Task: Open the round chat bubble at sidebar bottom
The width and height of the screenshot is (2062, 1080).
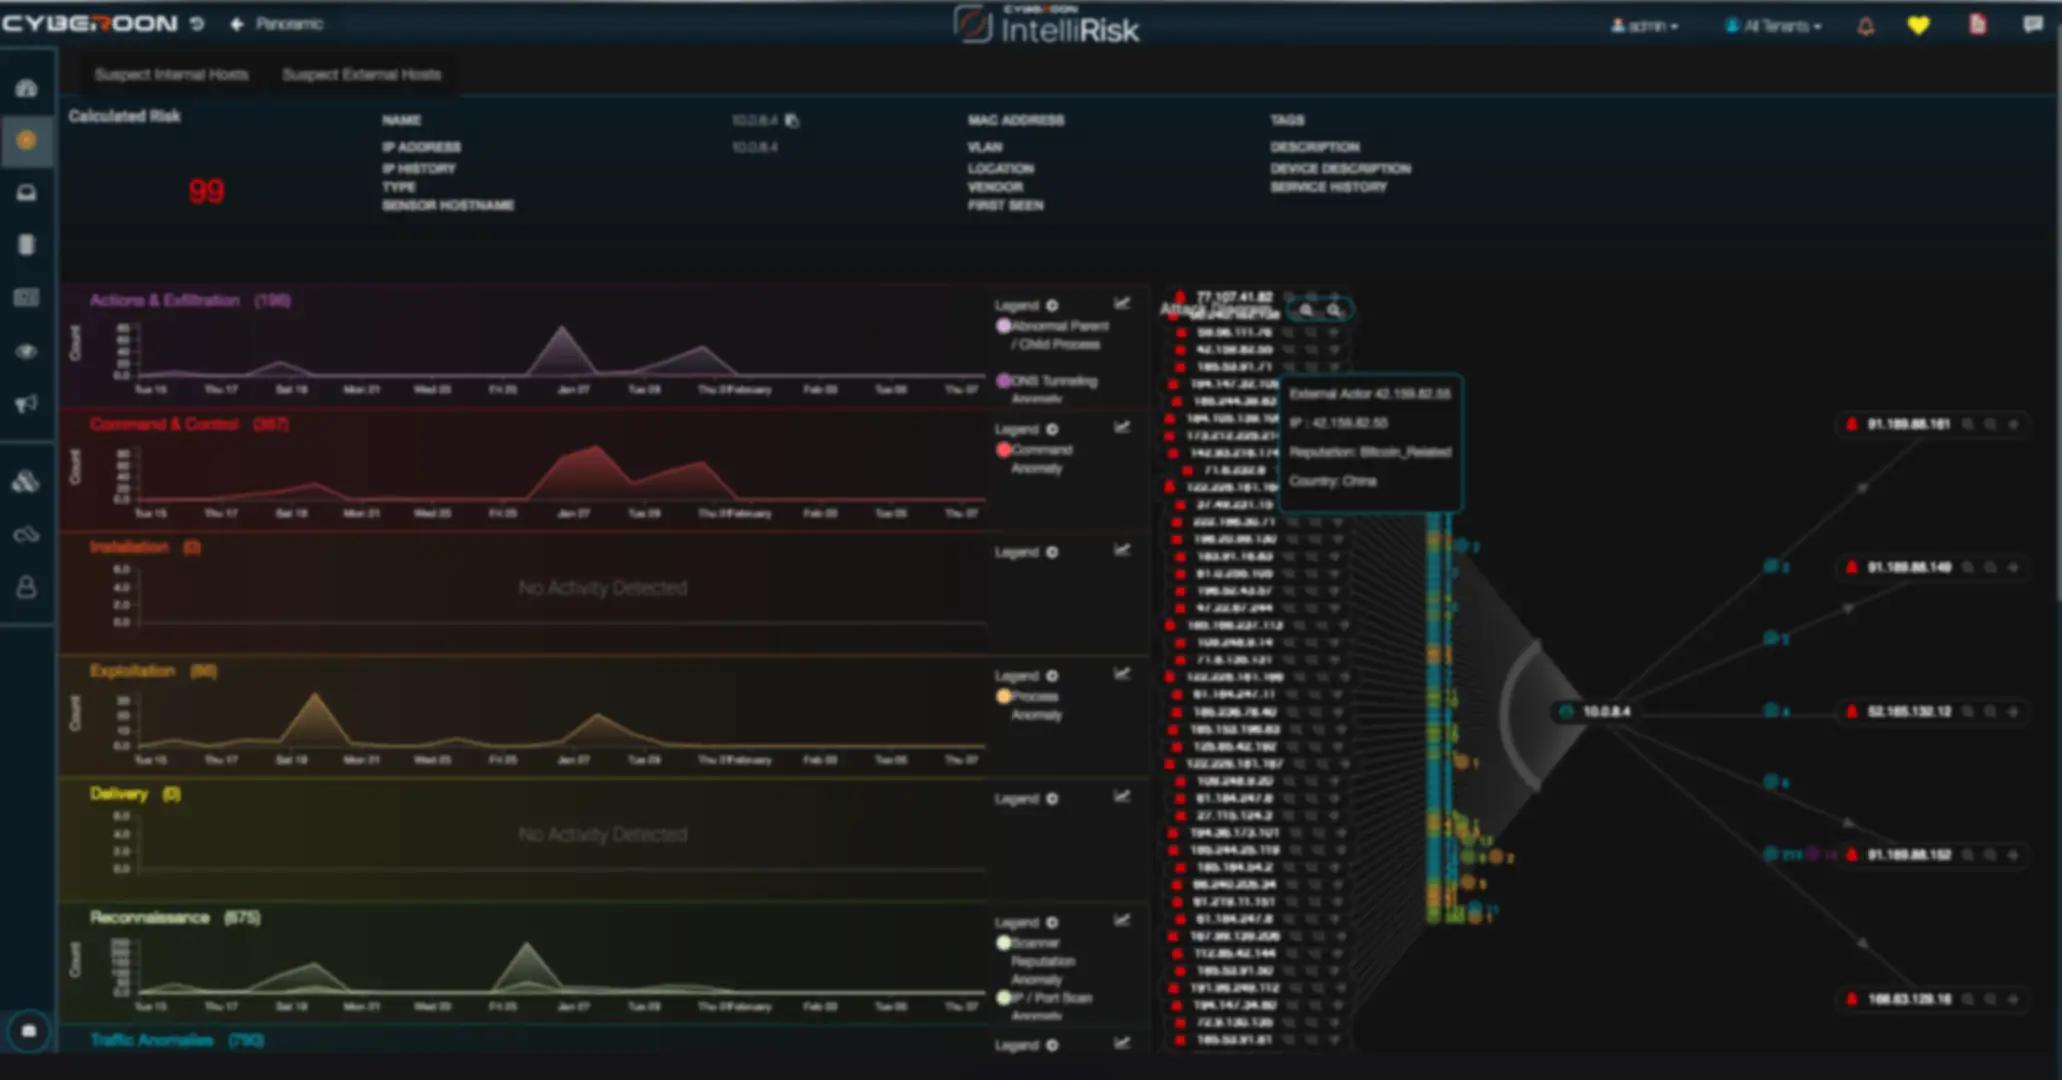Action: tap(29, 1030)
